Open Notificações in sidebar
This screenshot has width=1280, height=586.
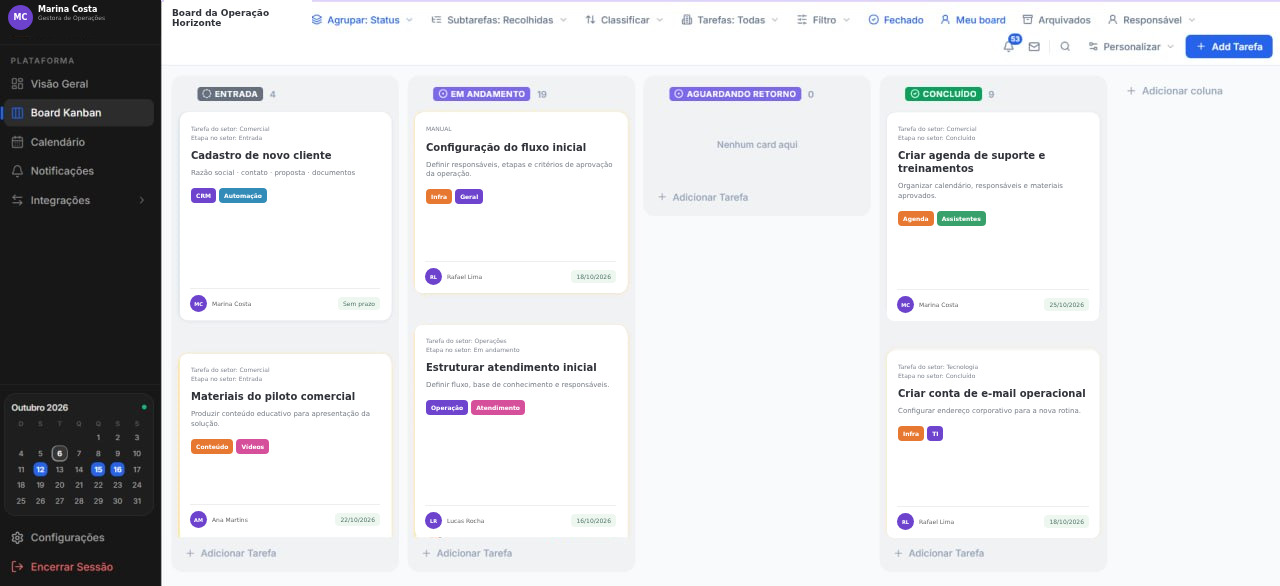[78, 171]
